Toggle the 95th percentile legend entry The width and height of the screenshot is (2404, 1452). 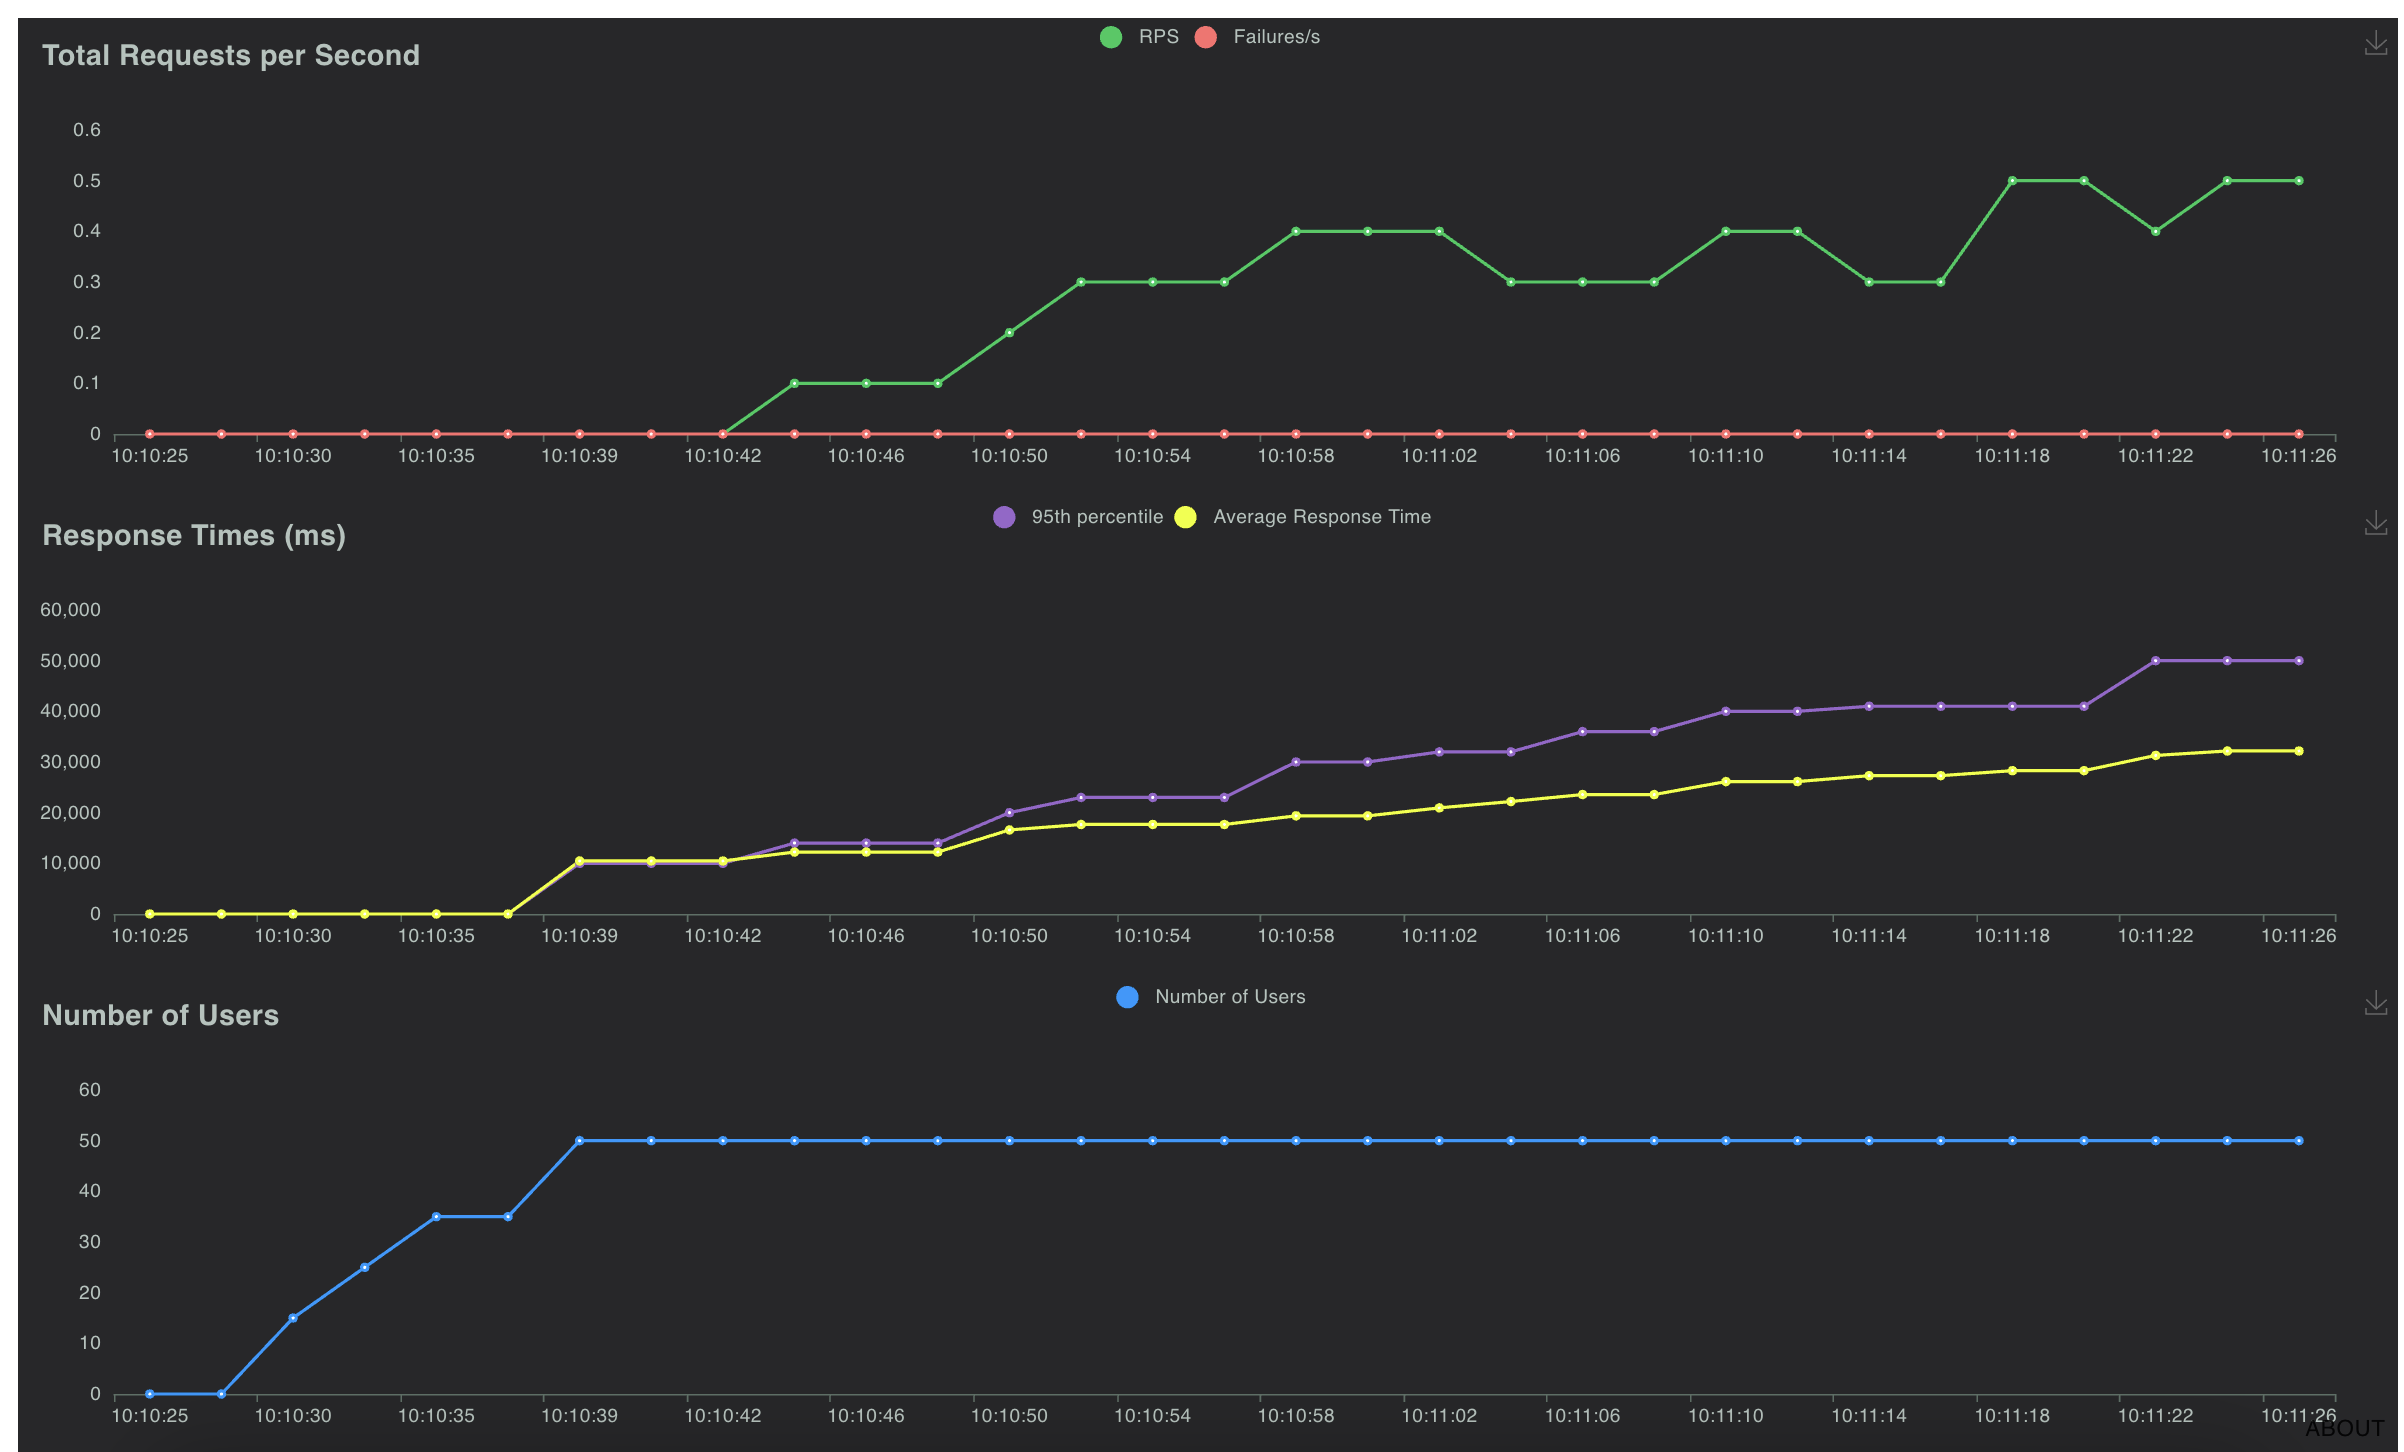coord(1077,517)
